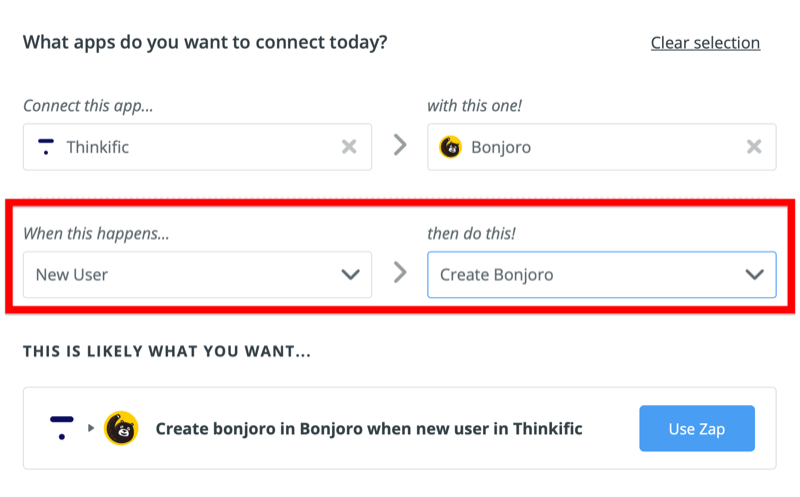Click the Bonjoro bear logo in app field
Screen dimensions: 800x497
click(x=451, y=147)
